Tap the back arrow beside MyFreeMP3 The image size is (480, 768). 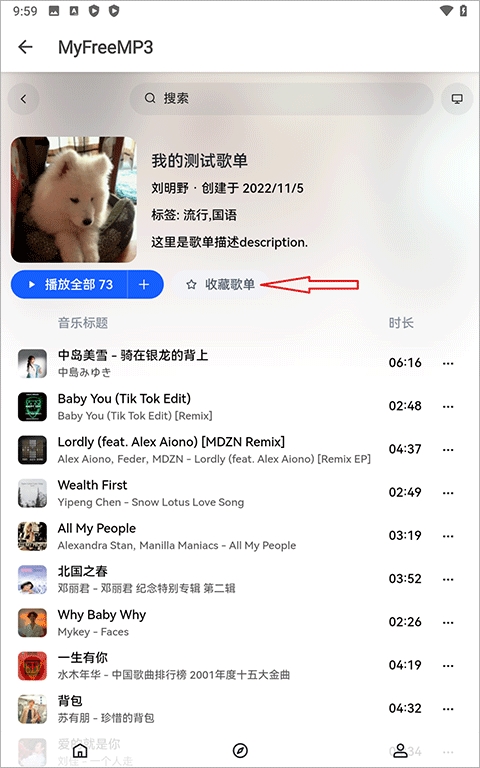click(x=25, y=47)
